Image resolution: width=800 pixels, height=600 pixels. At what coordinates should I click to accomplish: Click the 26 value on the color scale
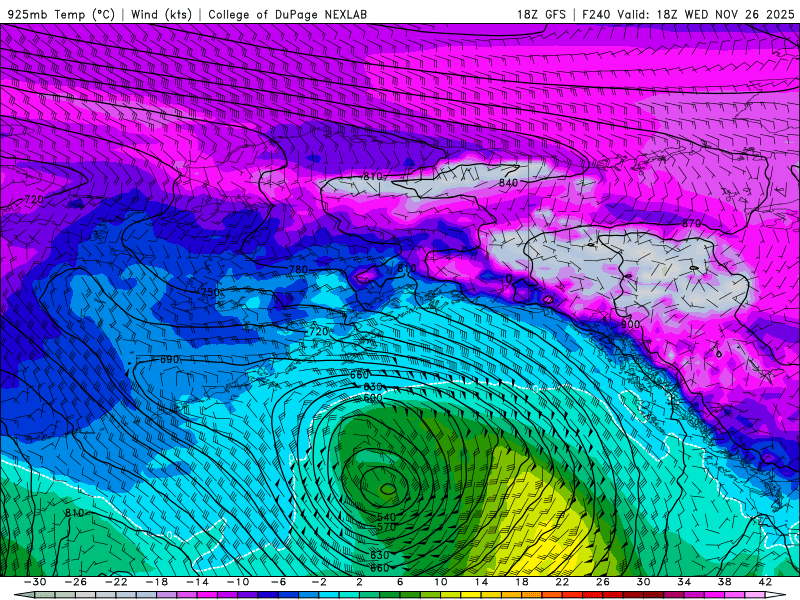point(603,582)
